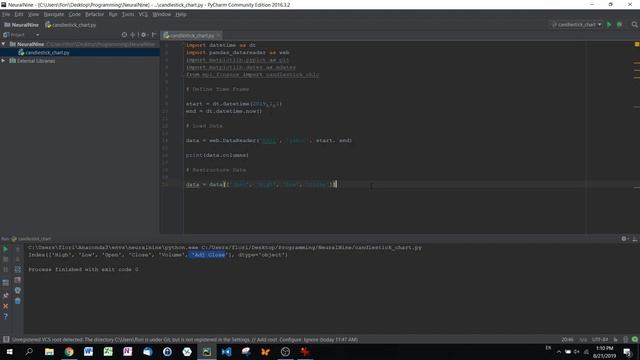Open the VCS menu
Viewport: 640px width, 360px height.
(143, 14)
